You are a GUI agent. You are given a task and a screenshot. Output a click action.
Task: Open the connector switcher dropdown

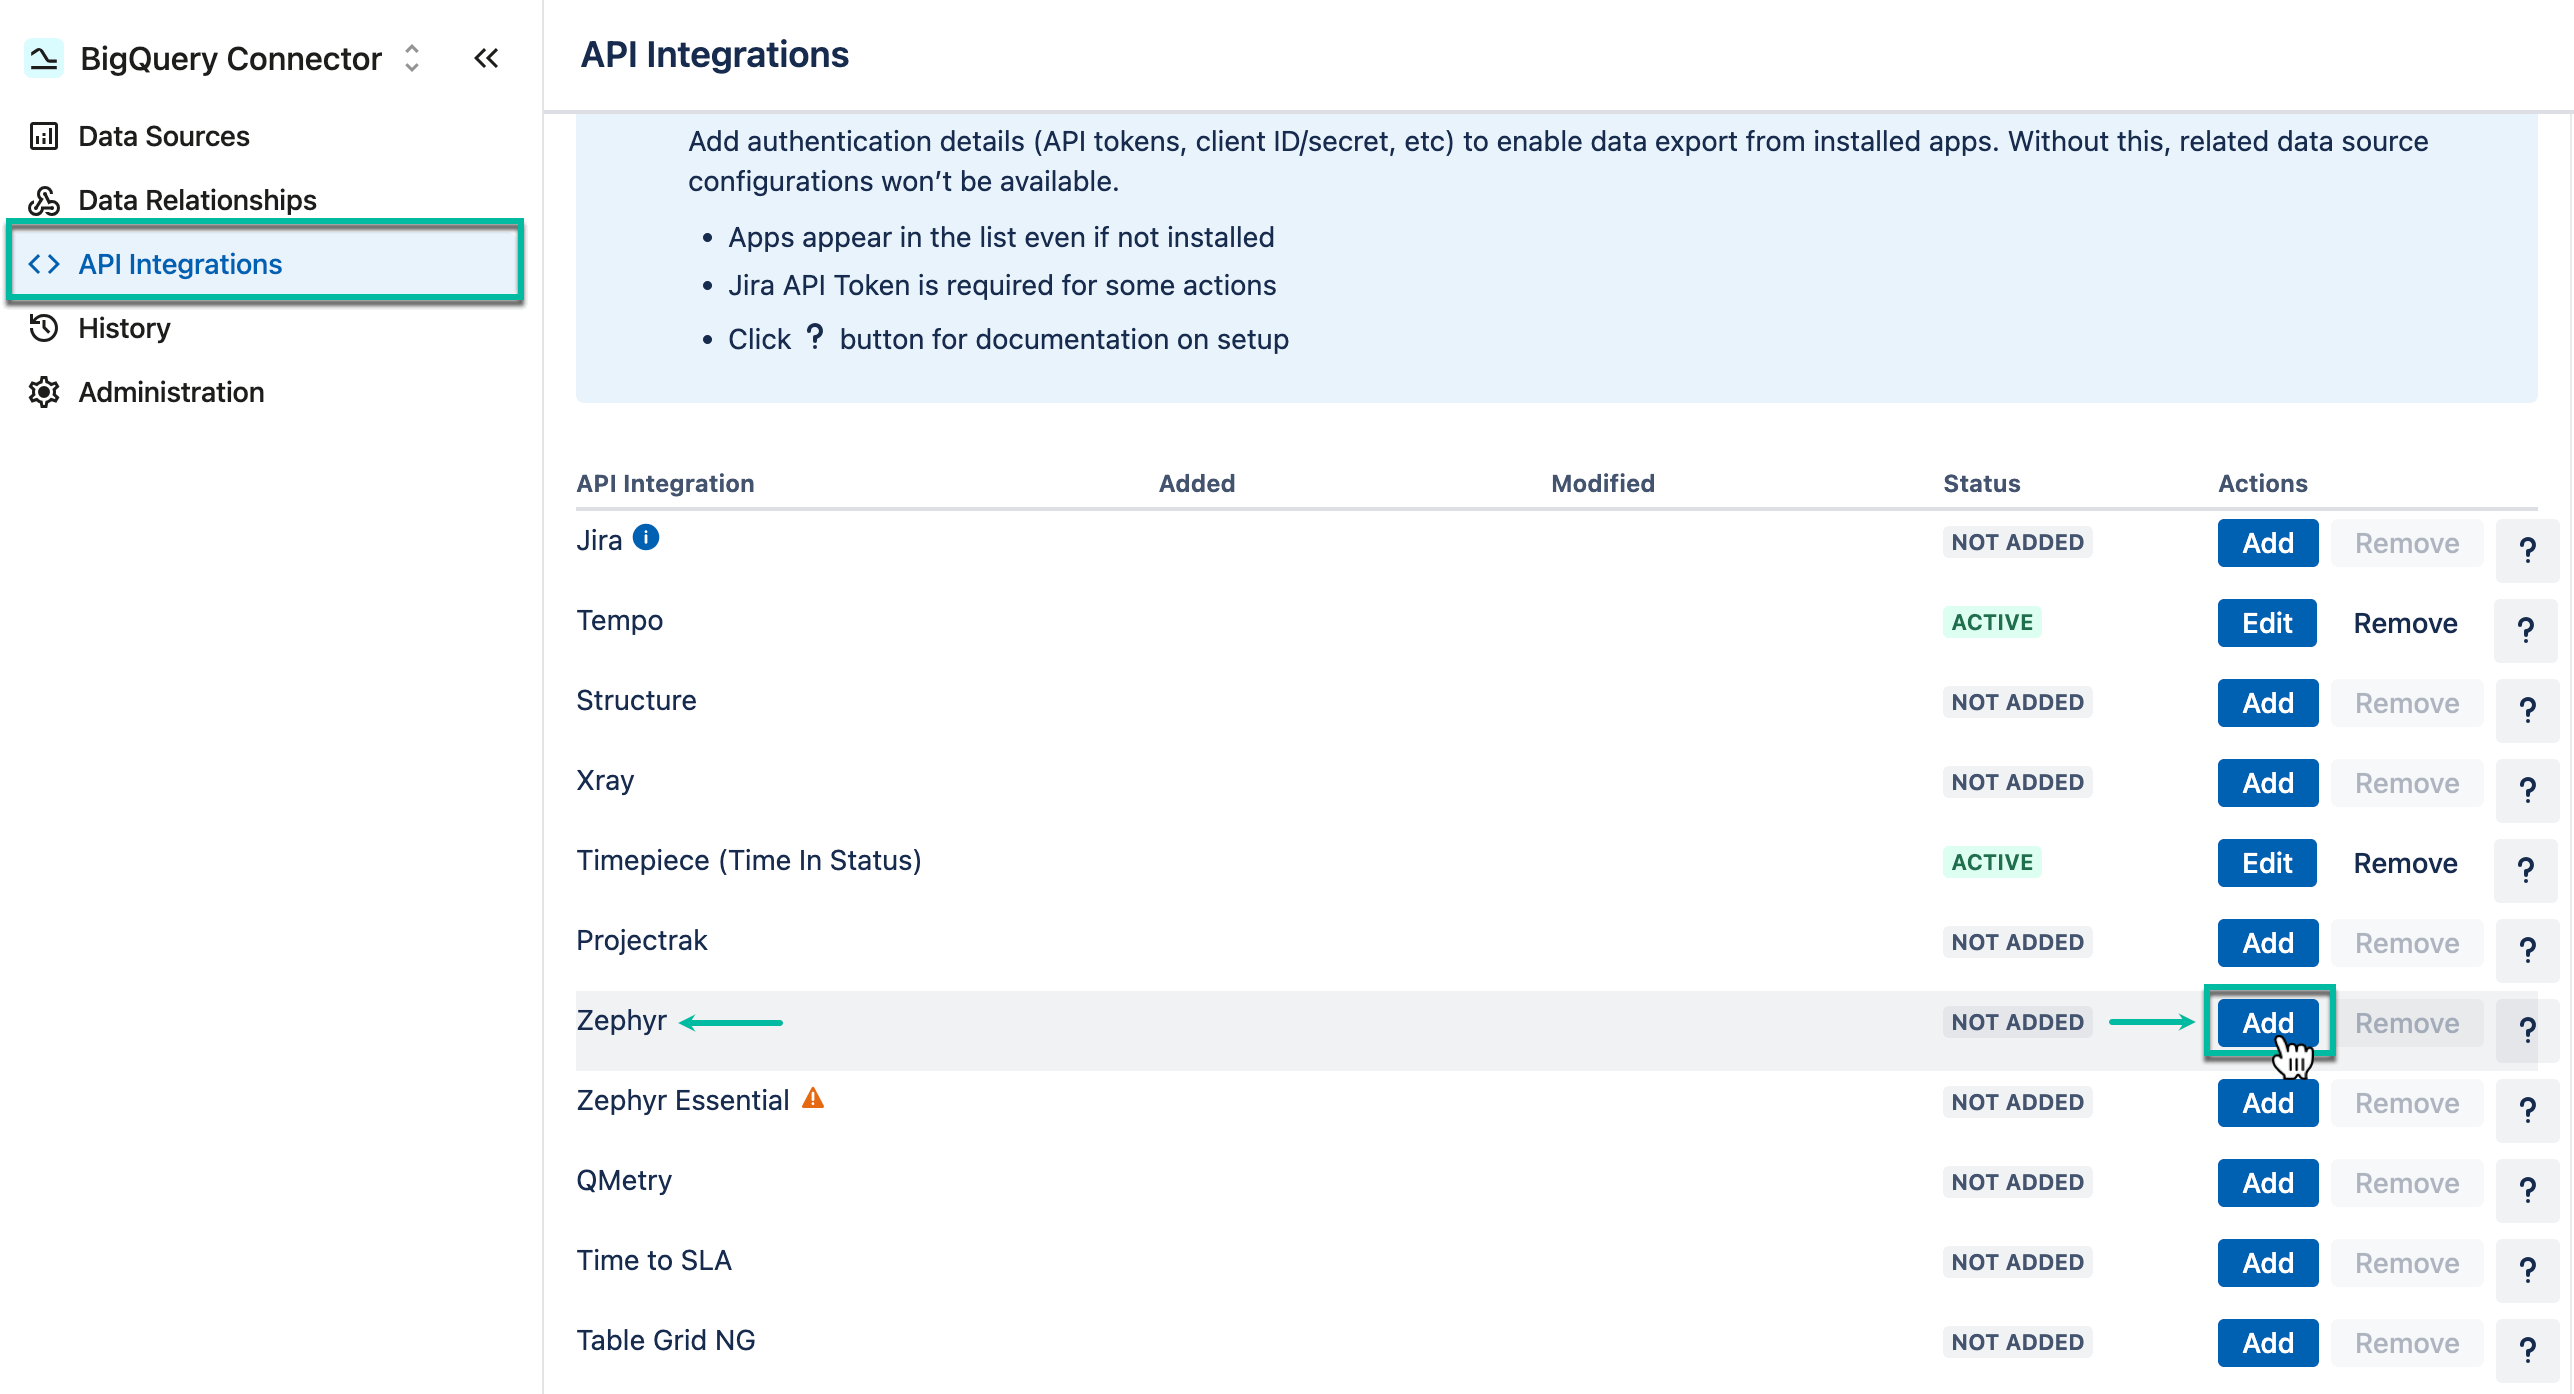[x=411, y=58]
